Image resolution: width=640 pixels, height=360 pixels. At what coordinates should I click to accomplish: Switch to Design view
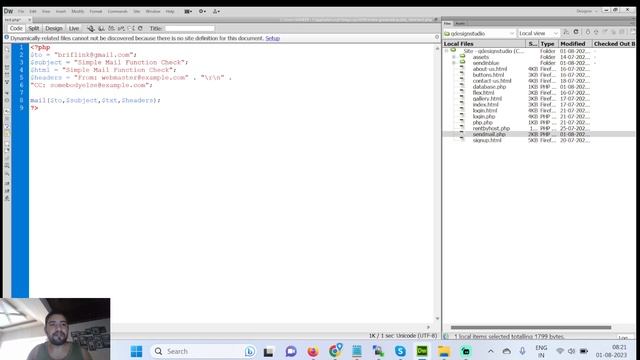point(54,28)
